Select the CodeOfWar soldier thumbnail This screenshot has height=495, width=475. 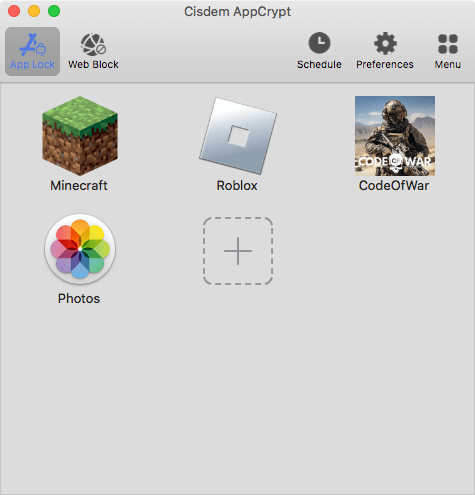pyautogui.click(x=395, y=136)
